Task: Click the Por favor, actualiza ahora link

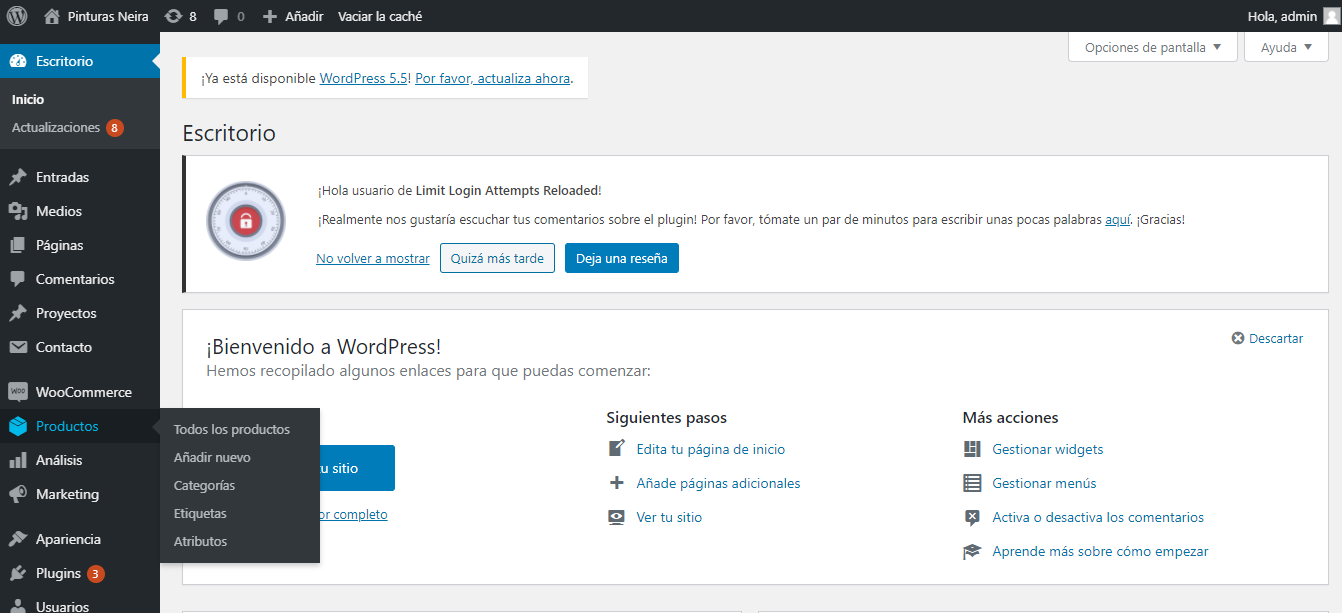Action: [492, 78]
